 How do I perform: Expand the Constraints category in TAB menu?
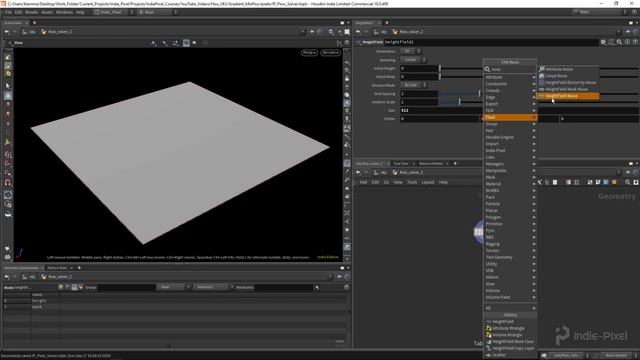point(510,84)
